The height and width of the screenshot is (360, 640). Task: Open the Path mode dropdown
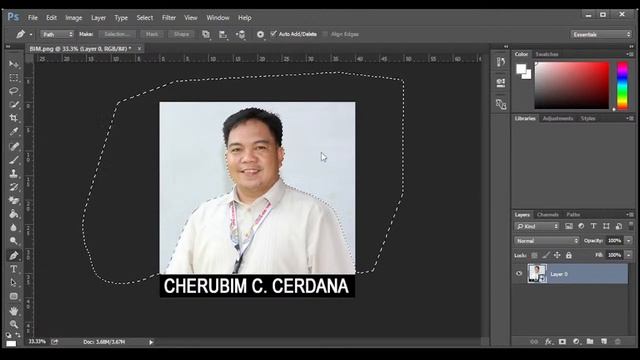click(57, 34)
